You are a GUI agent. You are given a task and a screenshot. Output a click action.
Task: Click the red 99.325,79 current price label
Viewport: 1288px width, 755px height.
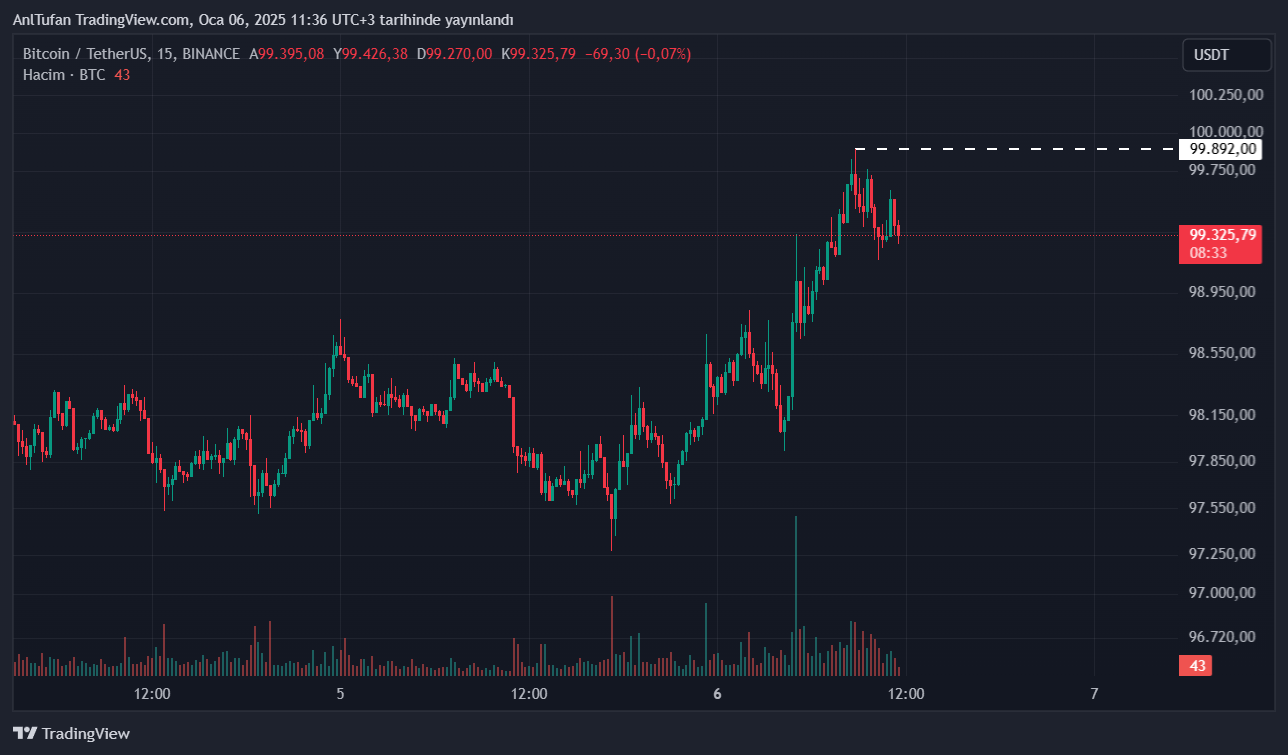[1220, 235]
